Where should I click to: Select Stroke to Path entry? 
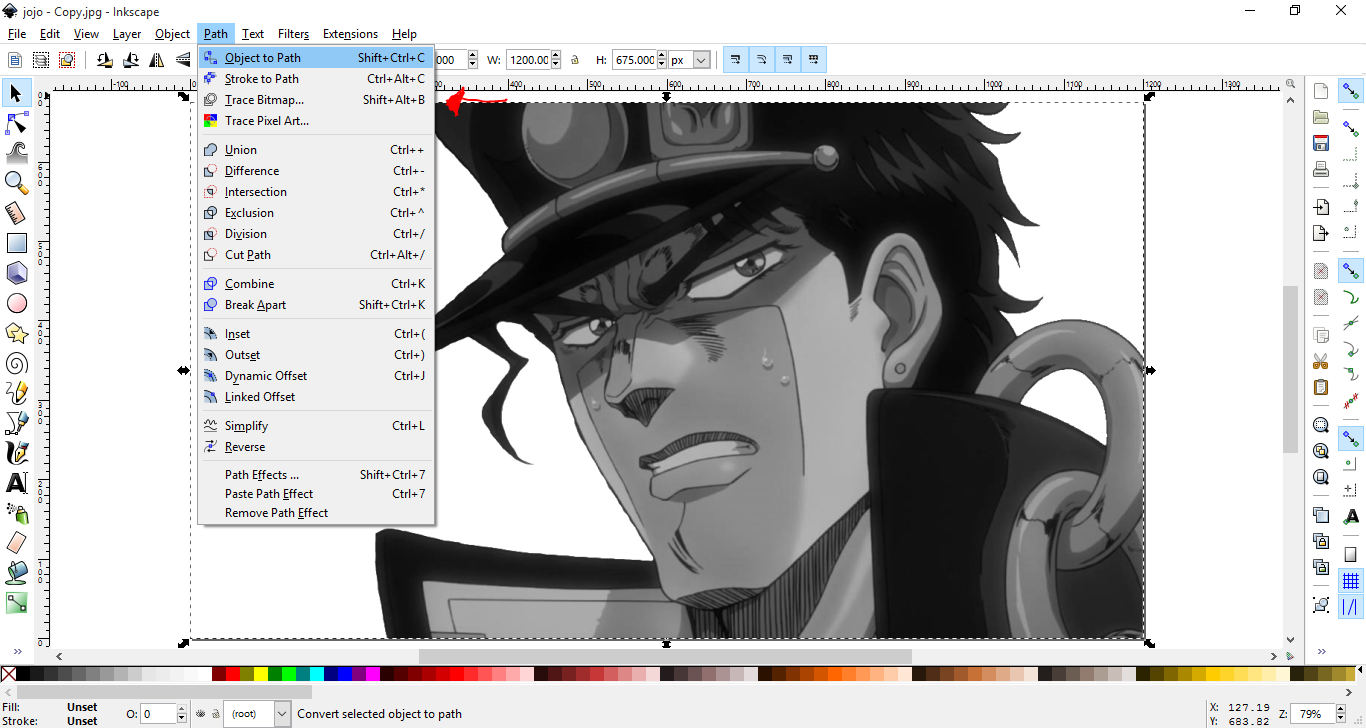pyautogui.click(x=316, y=79)
